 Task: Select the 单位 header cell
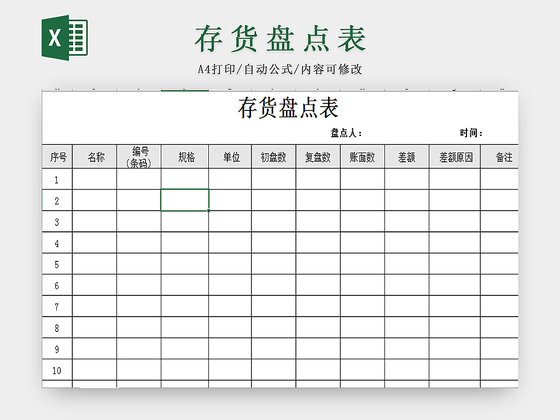(230, 157)
